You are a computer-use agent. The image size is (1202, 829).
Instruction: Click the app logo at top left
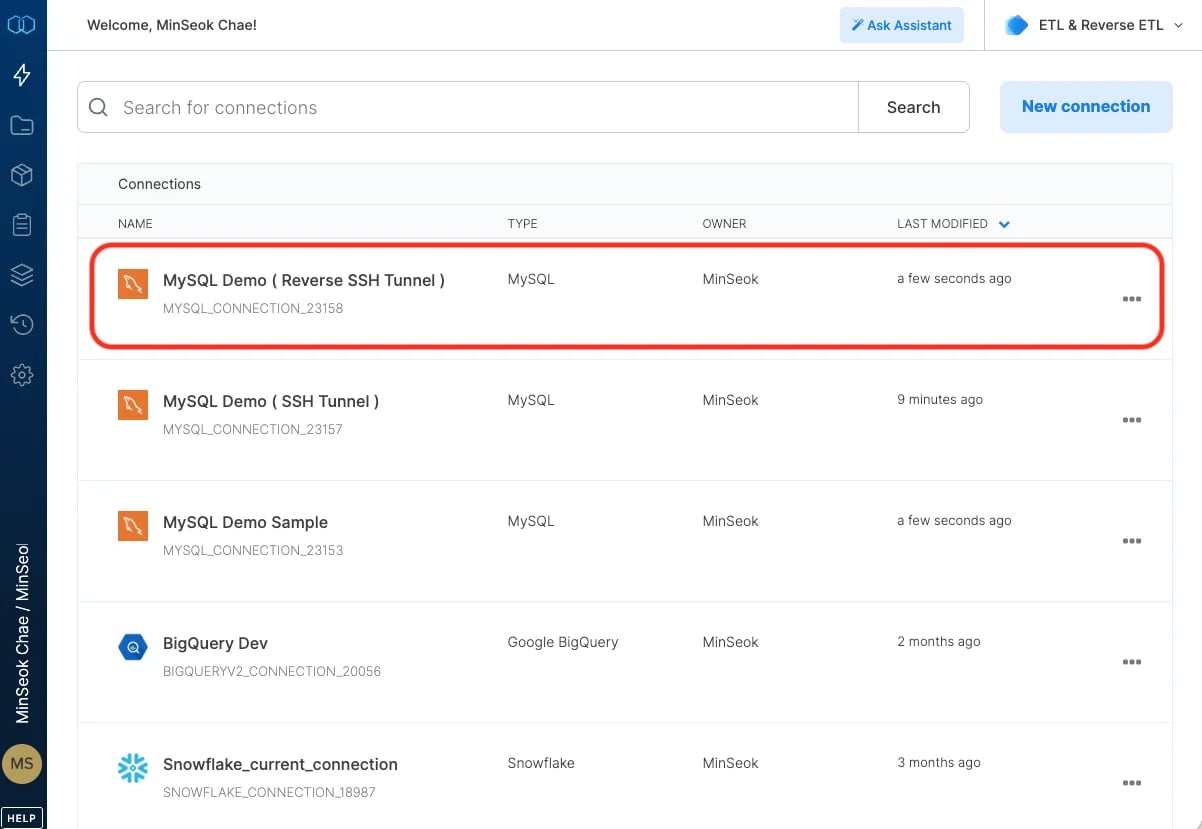pyautogui.click(x=22, y=25)
